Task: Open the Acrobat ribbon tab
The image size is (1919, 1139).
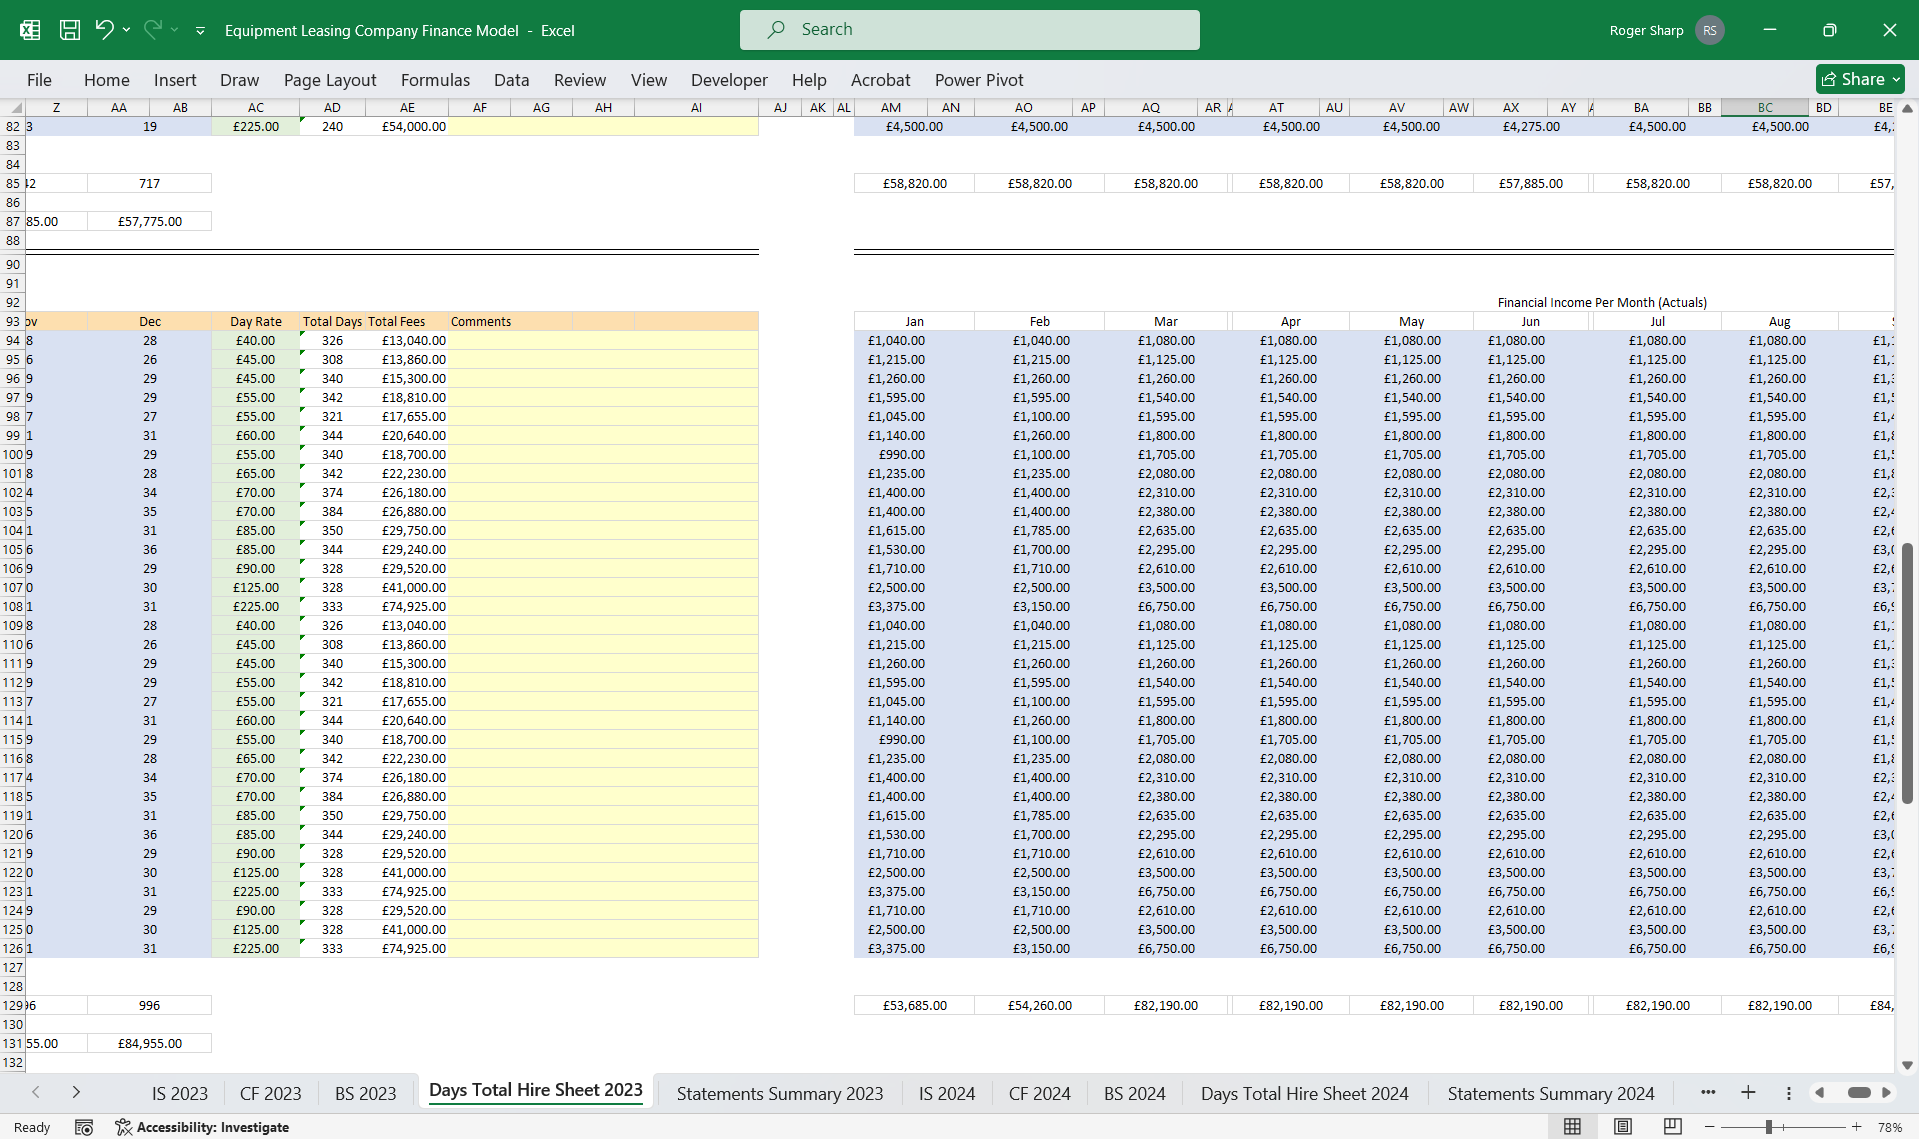Action: point(880,80)
